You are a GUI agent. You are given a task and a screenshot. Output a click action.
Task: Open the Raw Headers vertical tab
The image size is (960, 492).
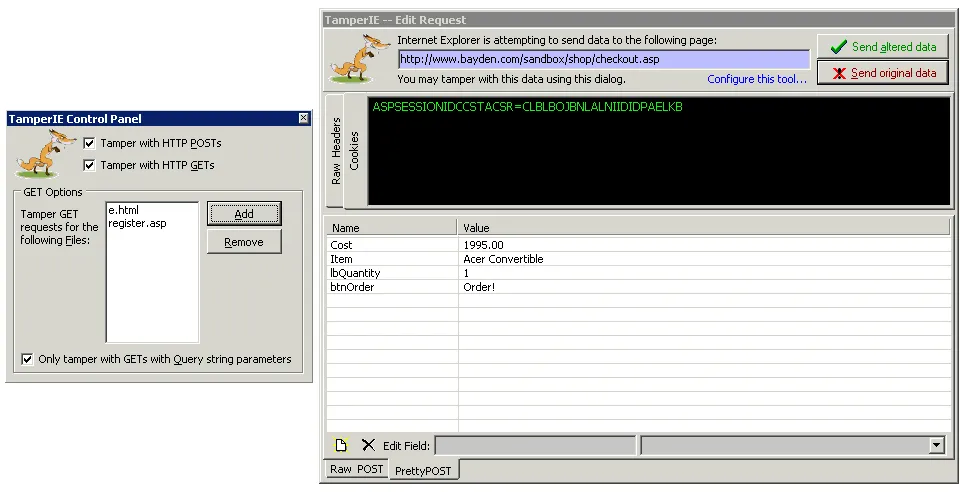coord(336,151)
